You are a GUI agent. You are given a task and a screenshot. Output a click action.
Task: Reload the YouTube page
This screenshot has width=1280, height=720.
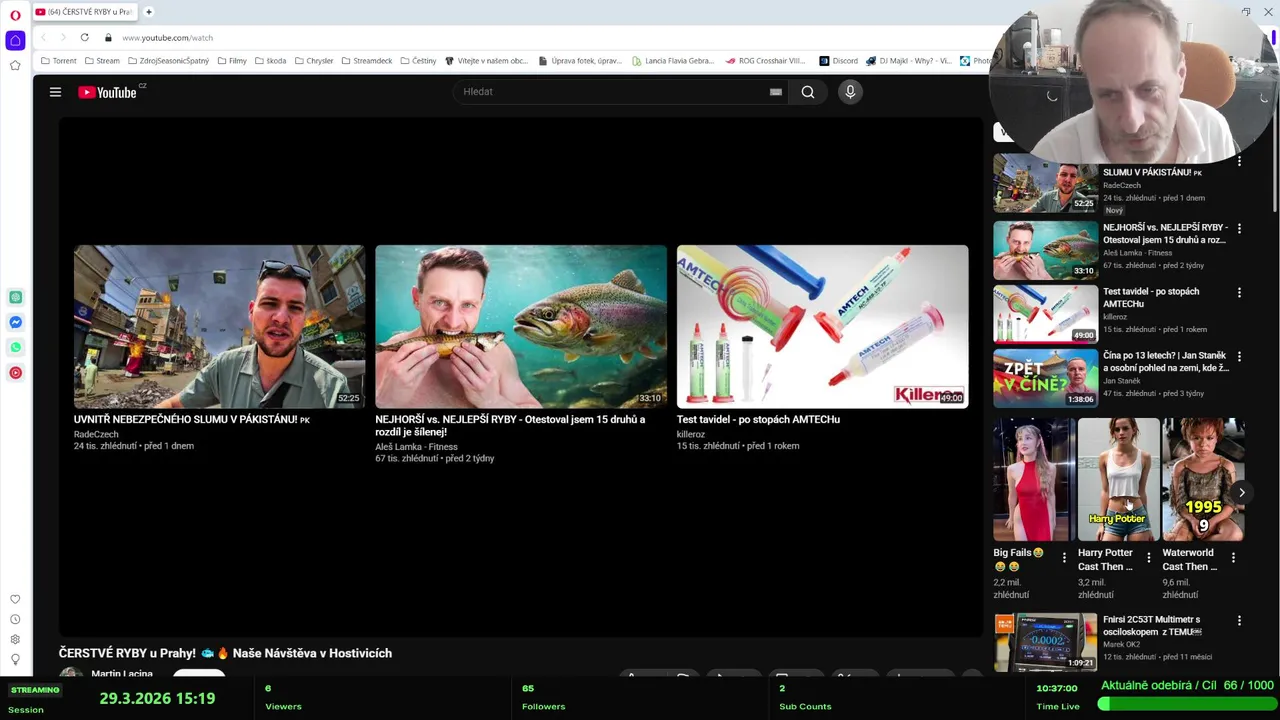click(x=85, y=38)
